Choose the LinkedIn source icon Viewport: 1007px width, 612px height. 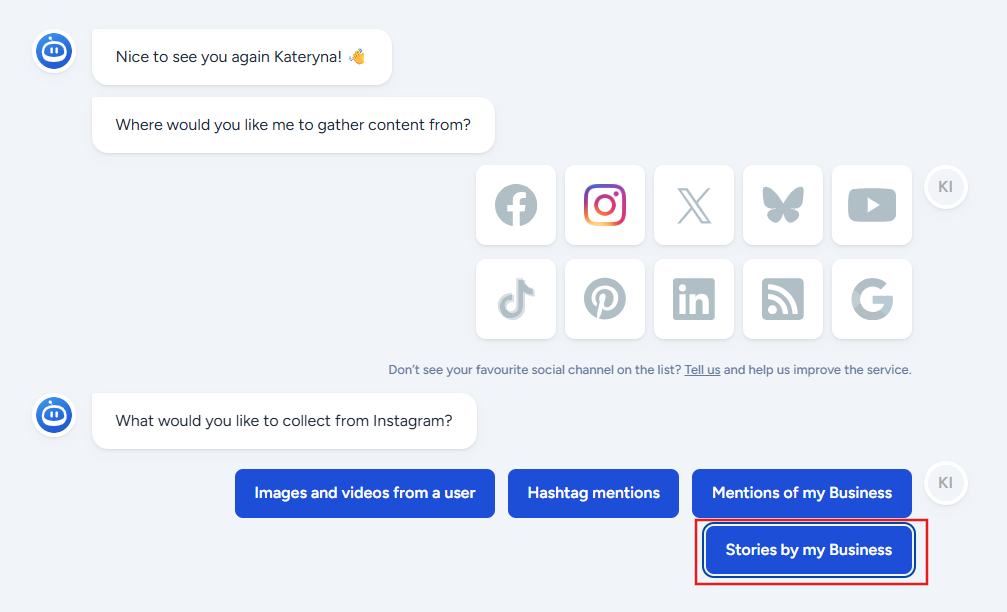[x=694, y=299]
